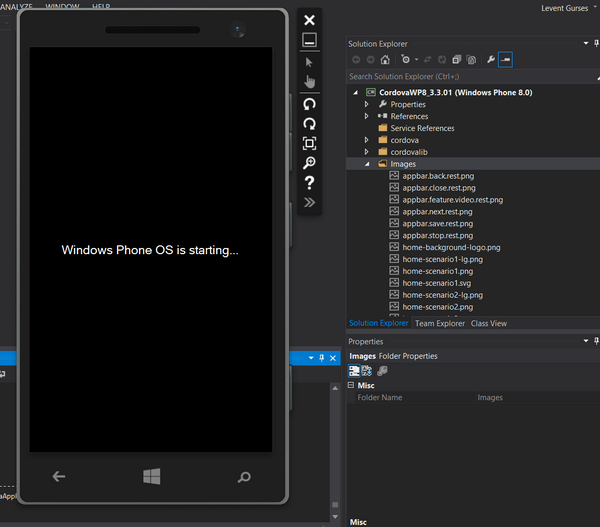The image size is (600, 527).
Task: Open Pending Changes Filter dropdown arrow
Action: [x=416, y=59]
